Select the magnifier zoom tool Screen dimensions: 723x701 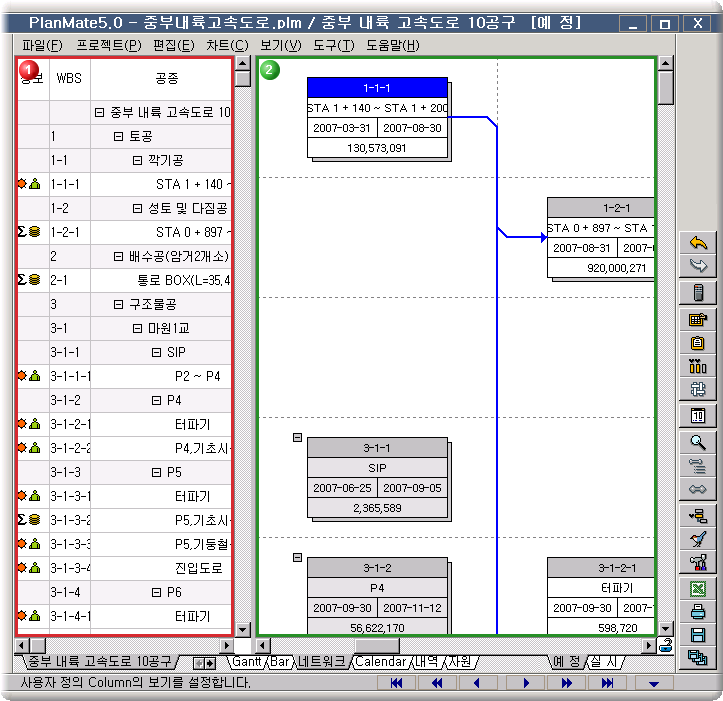698,442
